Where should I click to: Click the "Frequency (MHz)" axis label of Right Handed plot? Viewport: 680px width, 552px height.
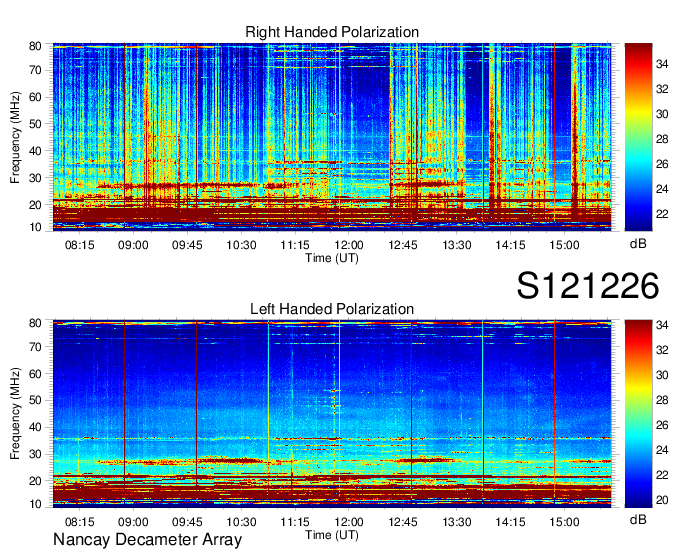click(15, 137)
